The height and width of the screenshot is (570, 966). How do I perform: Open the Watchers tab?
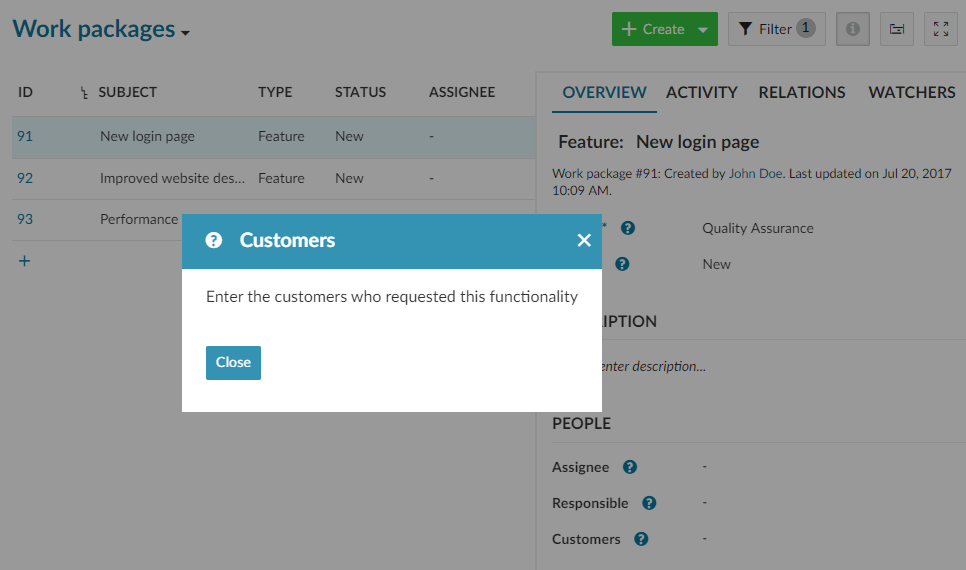(x=911, y=92)
